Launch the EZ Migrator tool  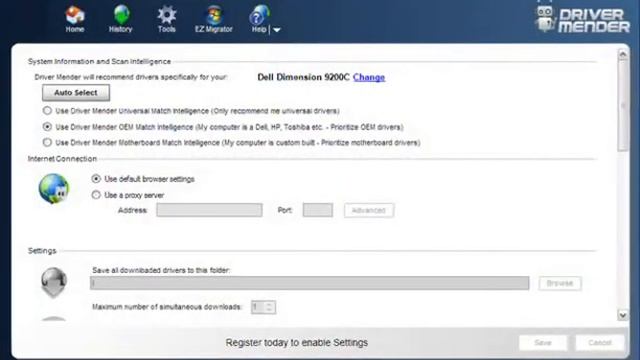[x=213, y=19]
